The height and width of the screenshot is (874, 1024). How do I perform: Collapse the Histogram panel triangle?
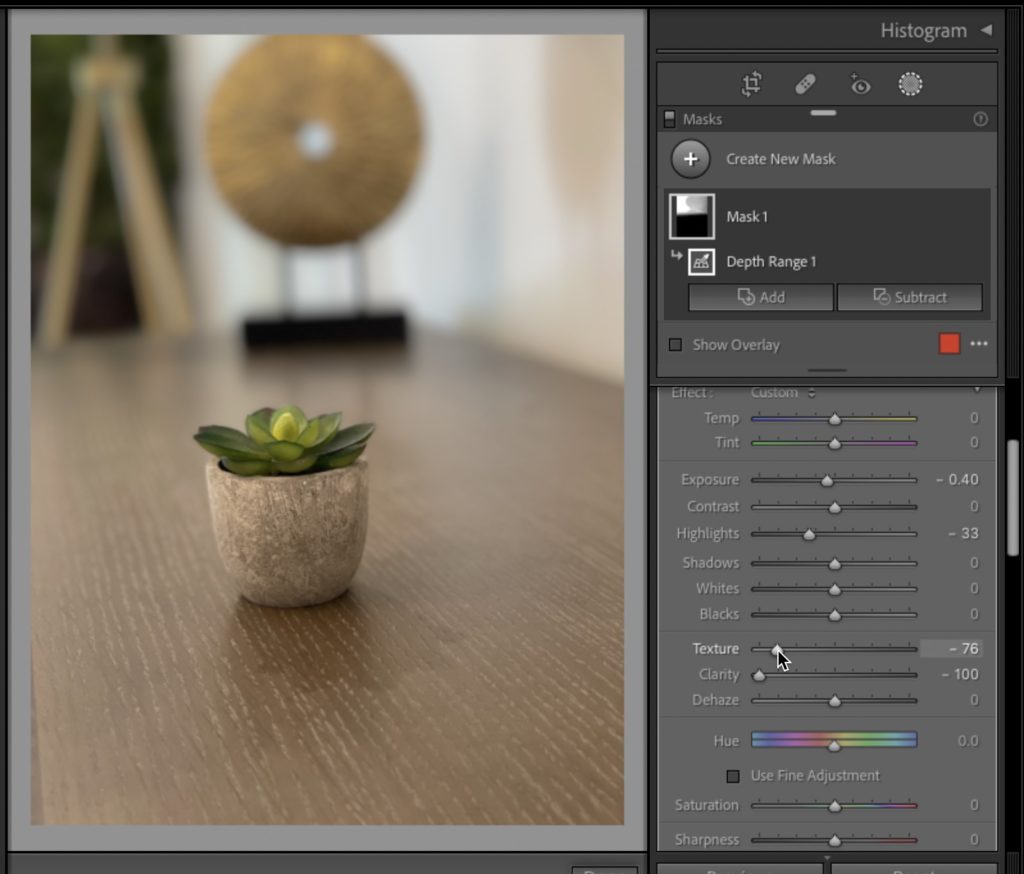986,30
